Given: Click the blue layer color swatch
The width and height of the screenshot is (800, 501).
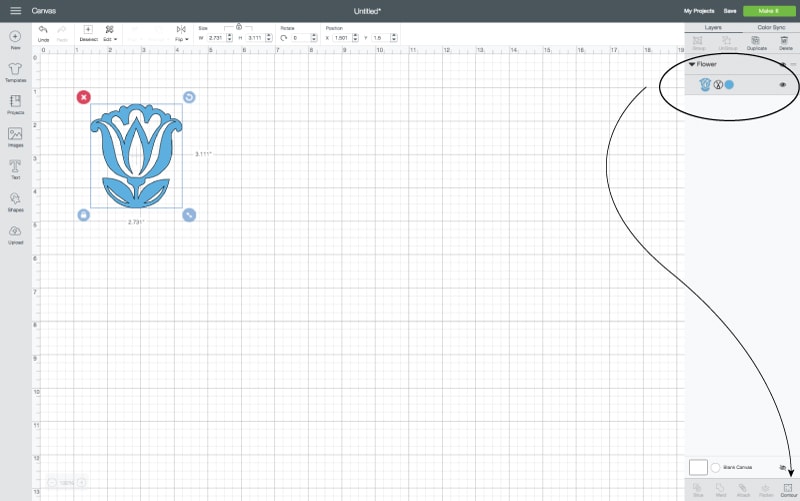Looking at the screenshot, I should (x=729, y=85).
